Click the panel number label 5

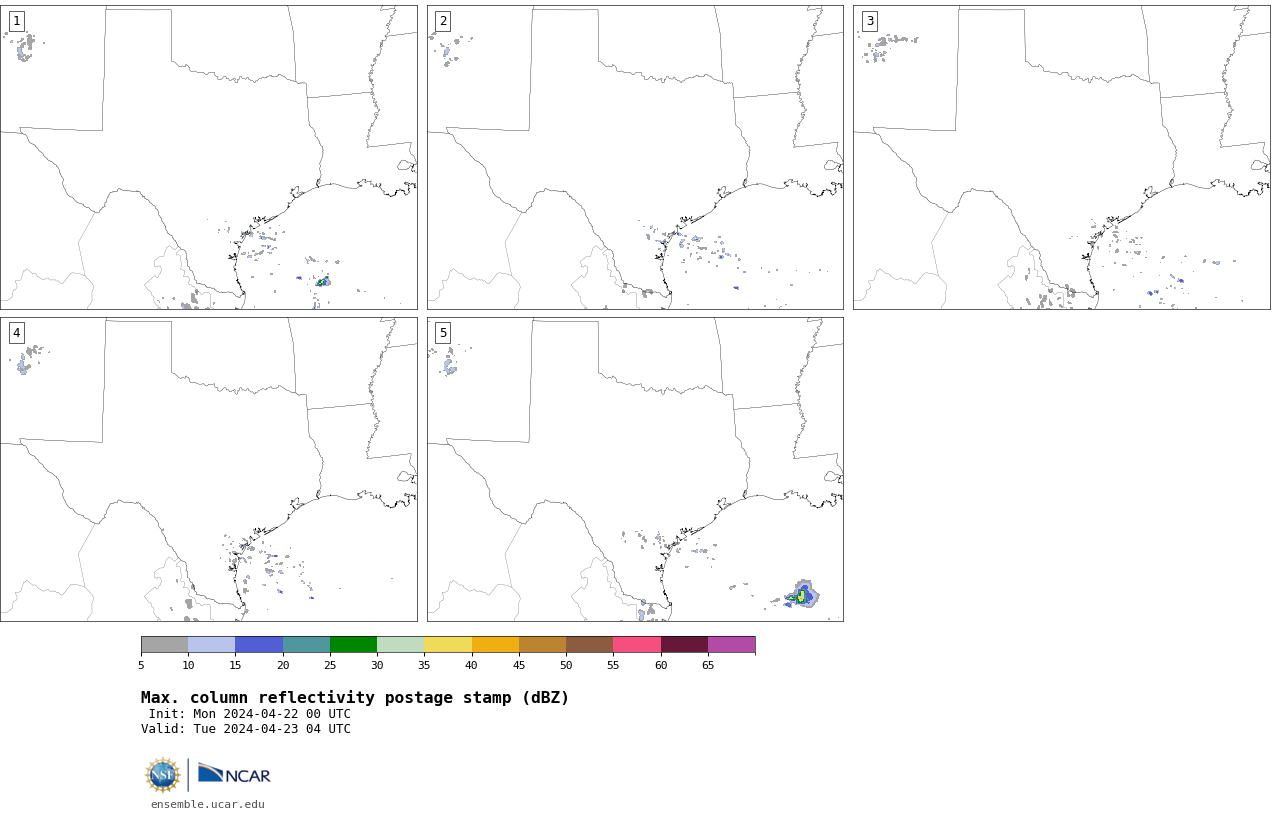coord(443,333)
